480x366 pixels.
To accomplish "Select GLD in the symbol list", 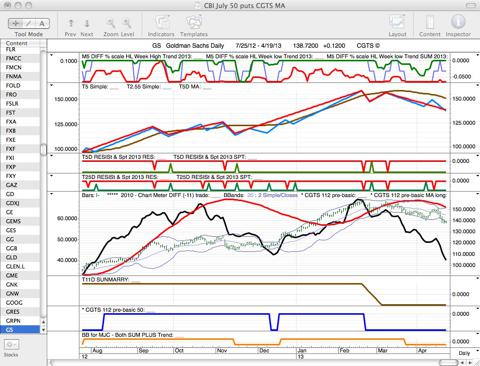I will (x=11, y=257).
